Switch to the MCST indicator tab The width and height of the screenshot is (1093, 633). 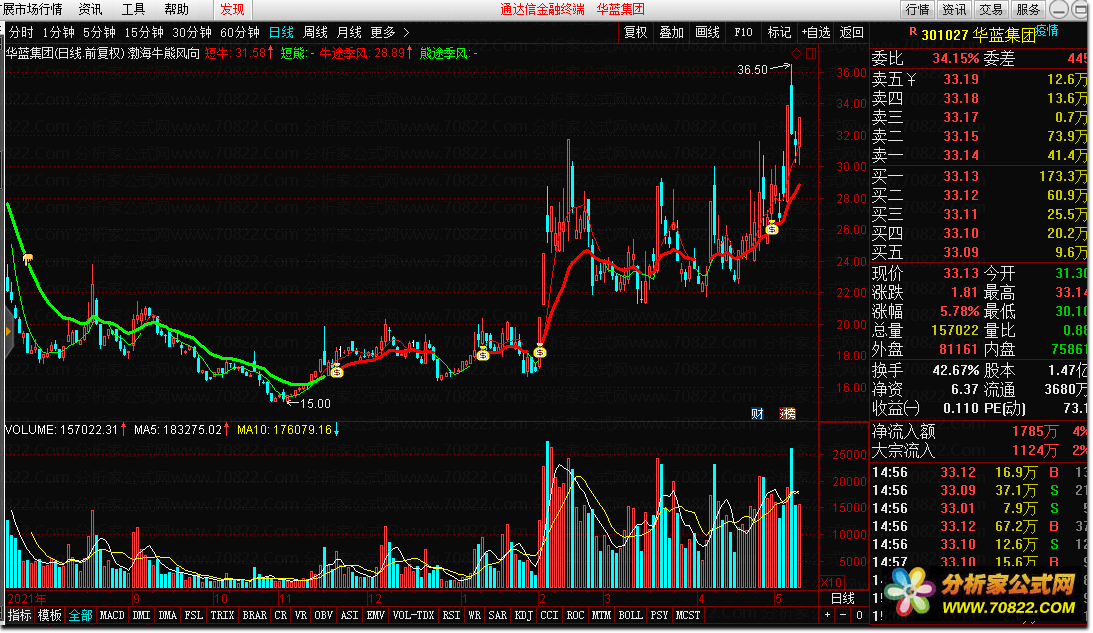(x=687, y=615)
